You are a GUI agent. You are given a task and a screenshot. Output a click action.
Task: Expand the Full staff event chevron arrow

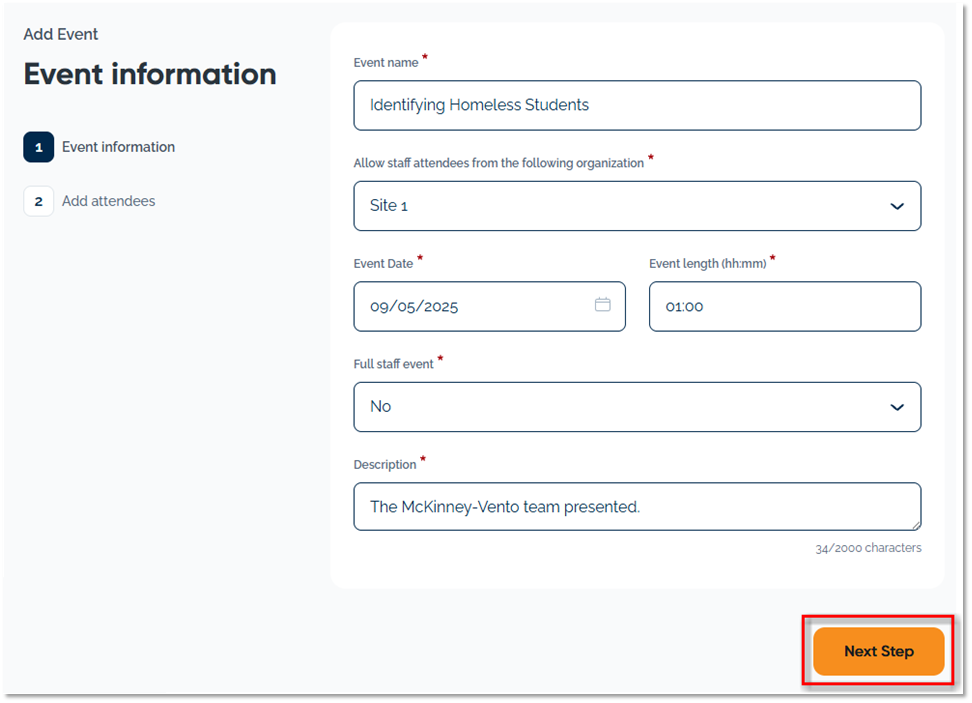[896, 407]
